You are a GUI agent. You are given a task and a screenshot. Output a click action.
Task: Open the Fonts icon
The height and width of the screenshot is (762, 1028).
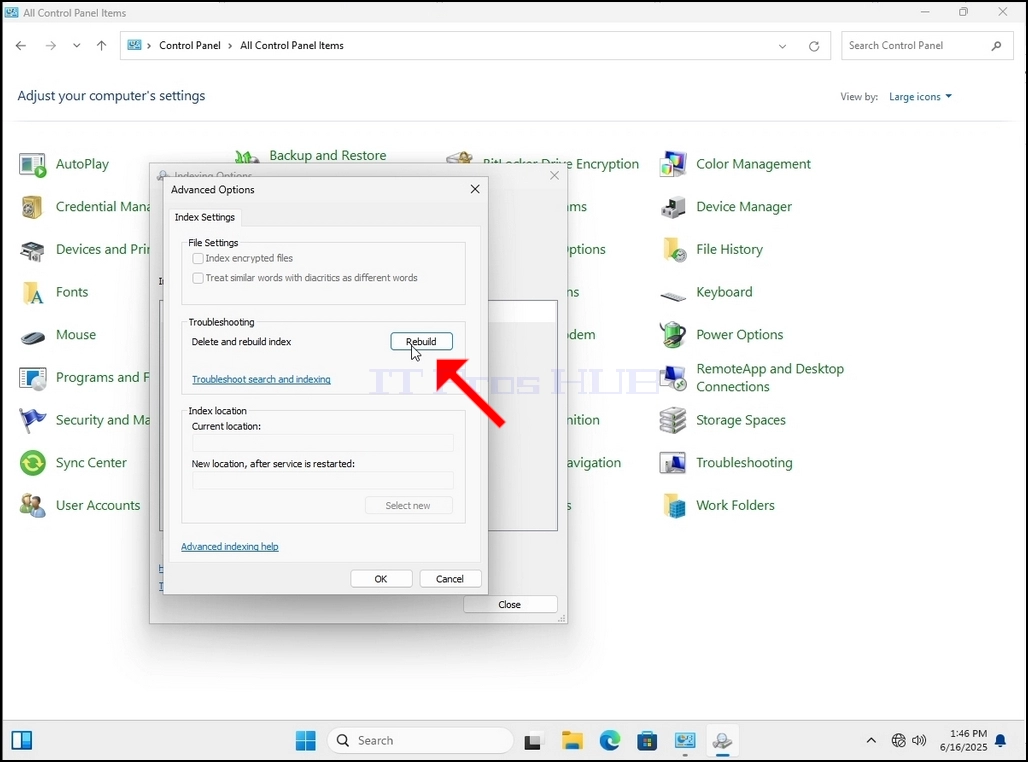point(32,292)
